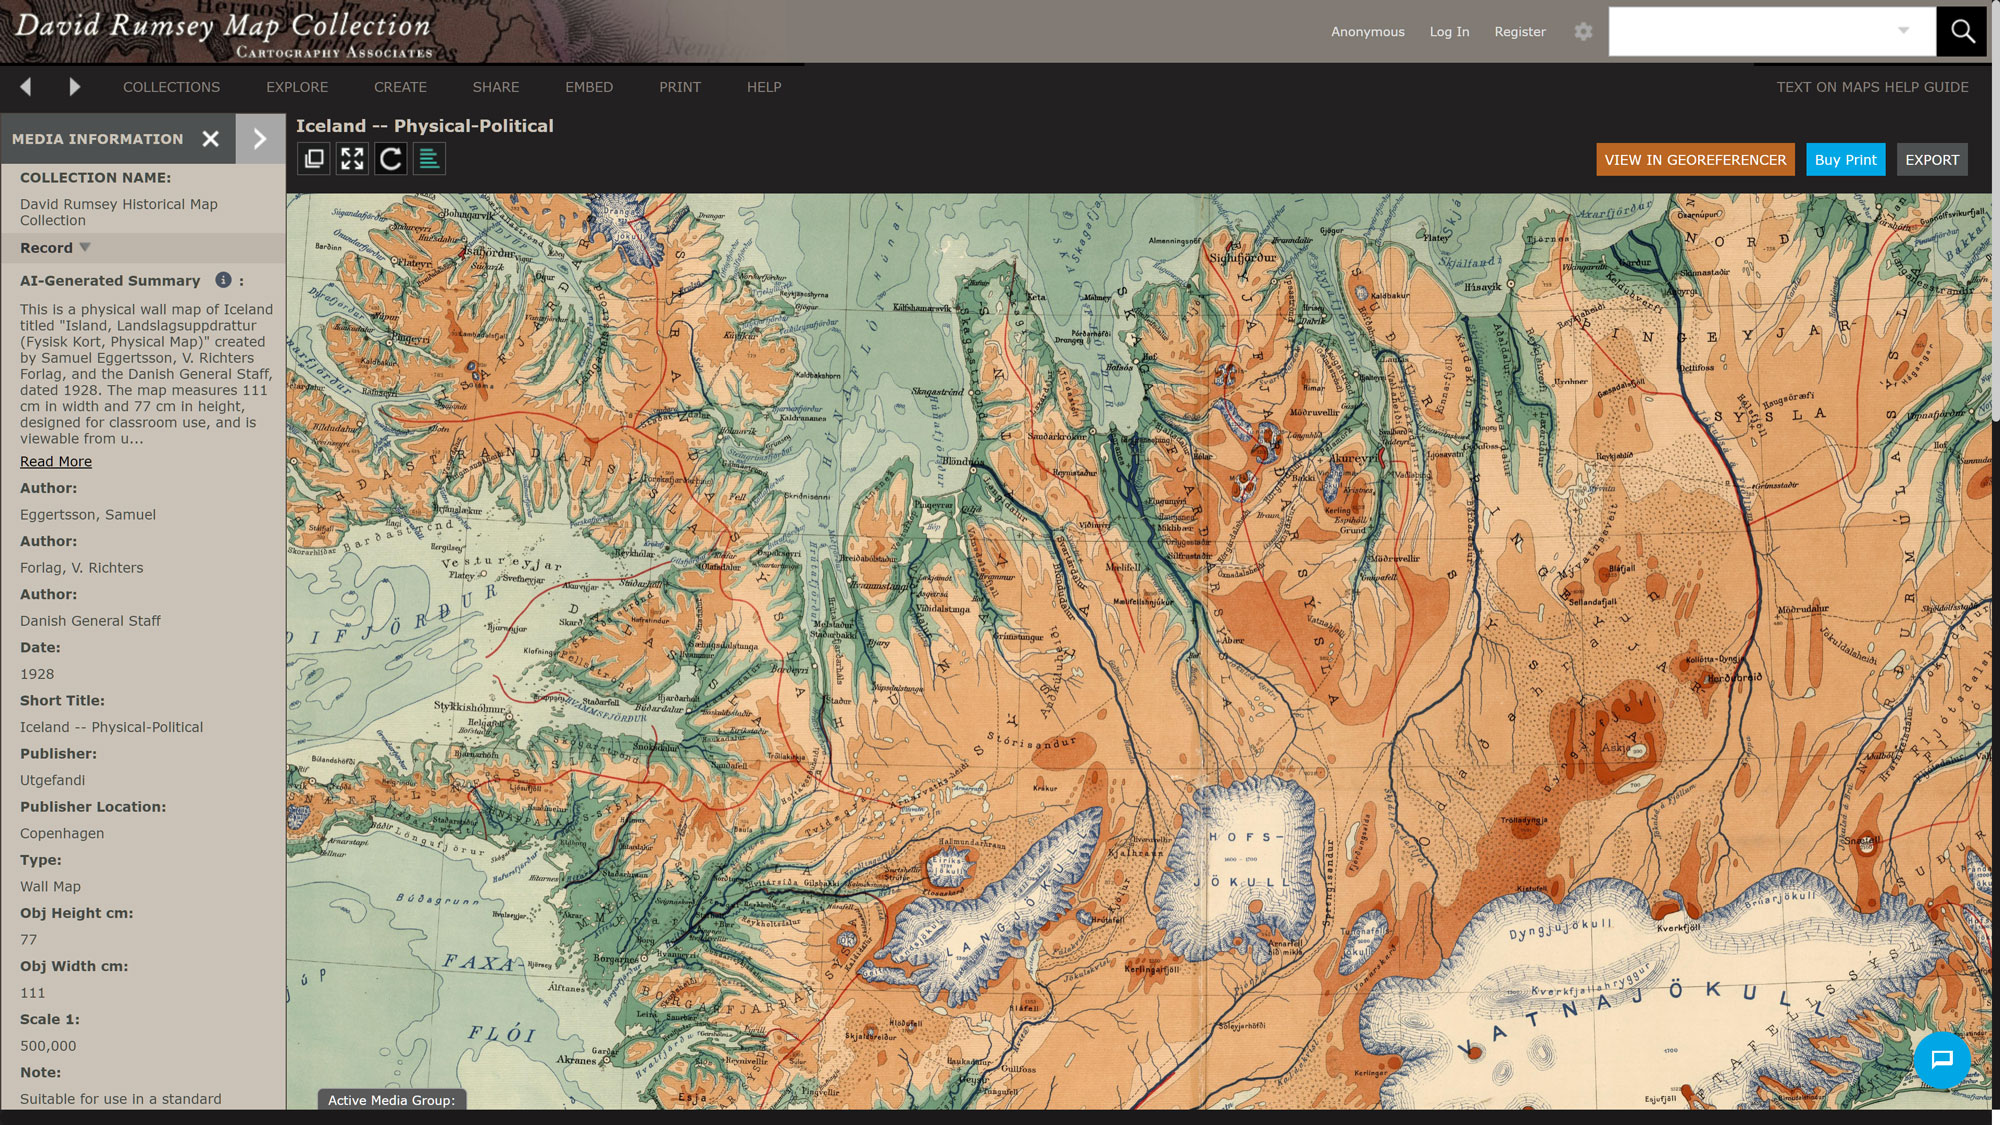
Task: Go back with the left arrow icon
Action: [x=26, y=87]
